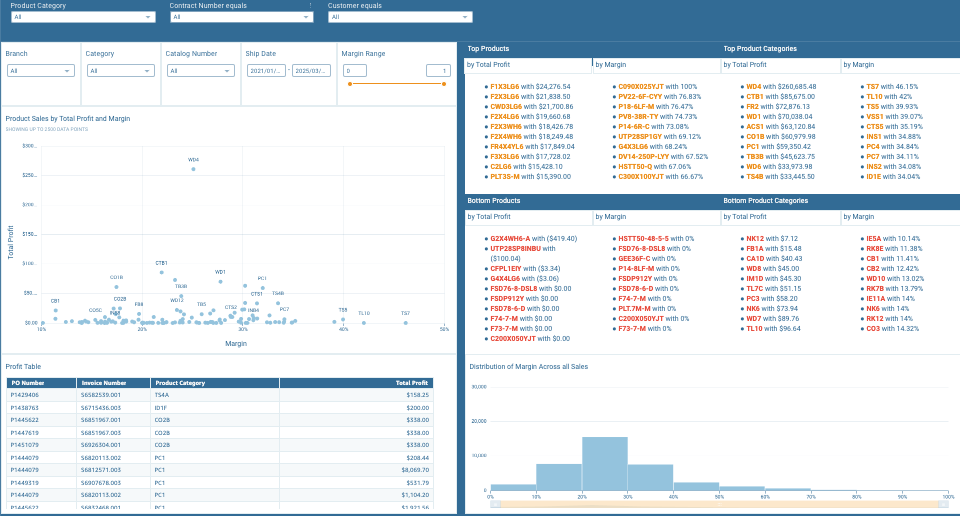Screen dimensions: 960x516
Task: Open the IE5A bottom margin category link
Action: (x=874, y=239)
